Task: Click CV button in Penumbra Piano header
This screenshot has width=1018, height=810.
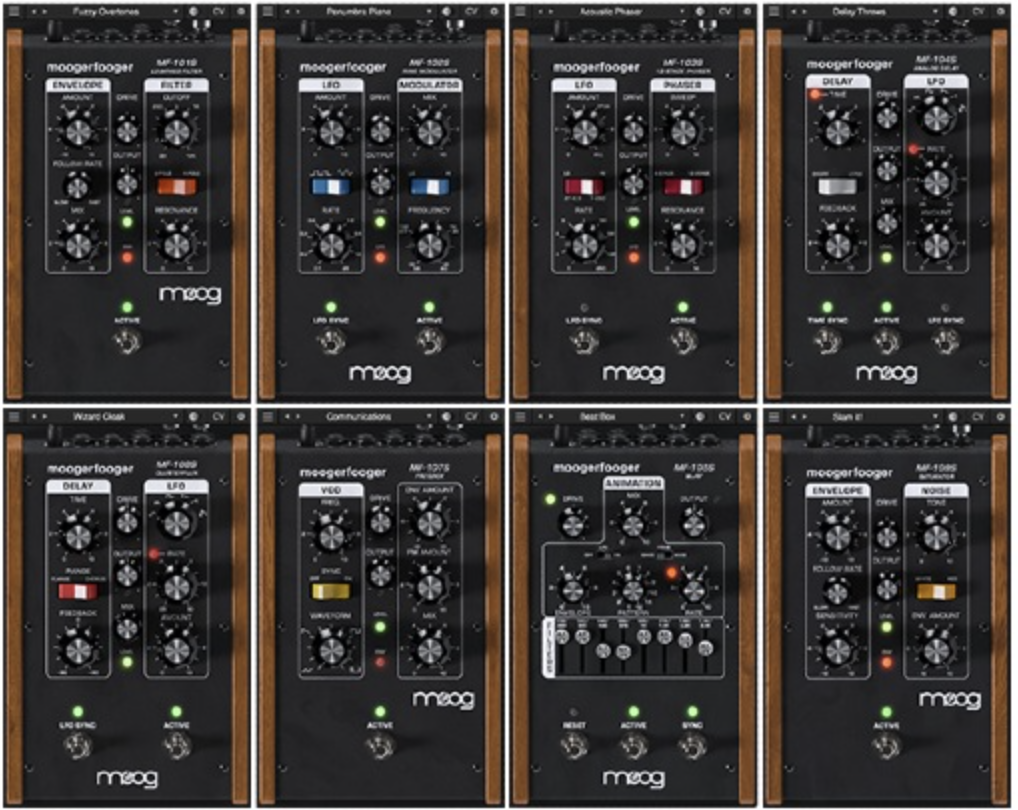Action: (471, 11)
